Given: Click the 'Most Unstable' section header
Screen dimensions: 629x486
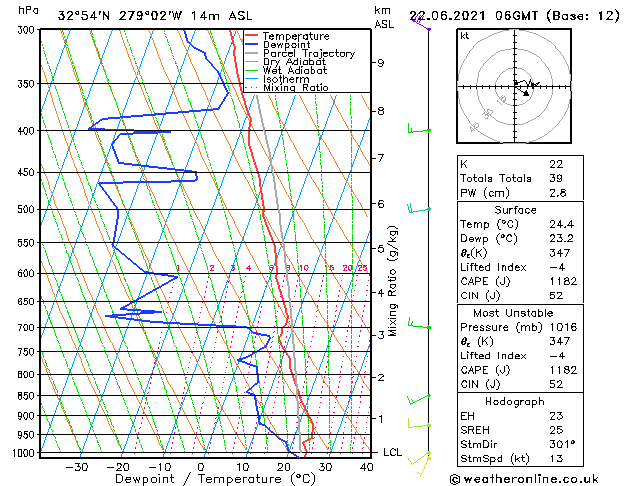Looking at the screenshot, I should 513,313.
